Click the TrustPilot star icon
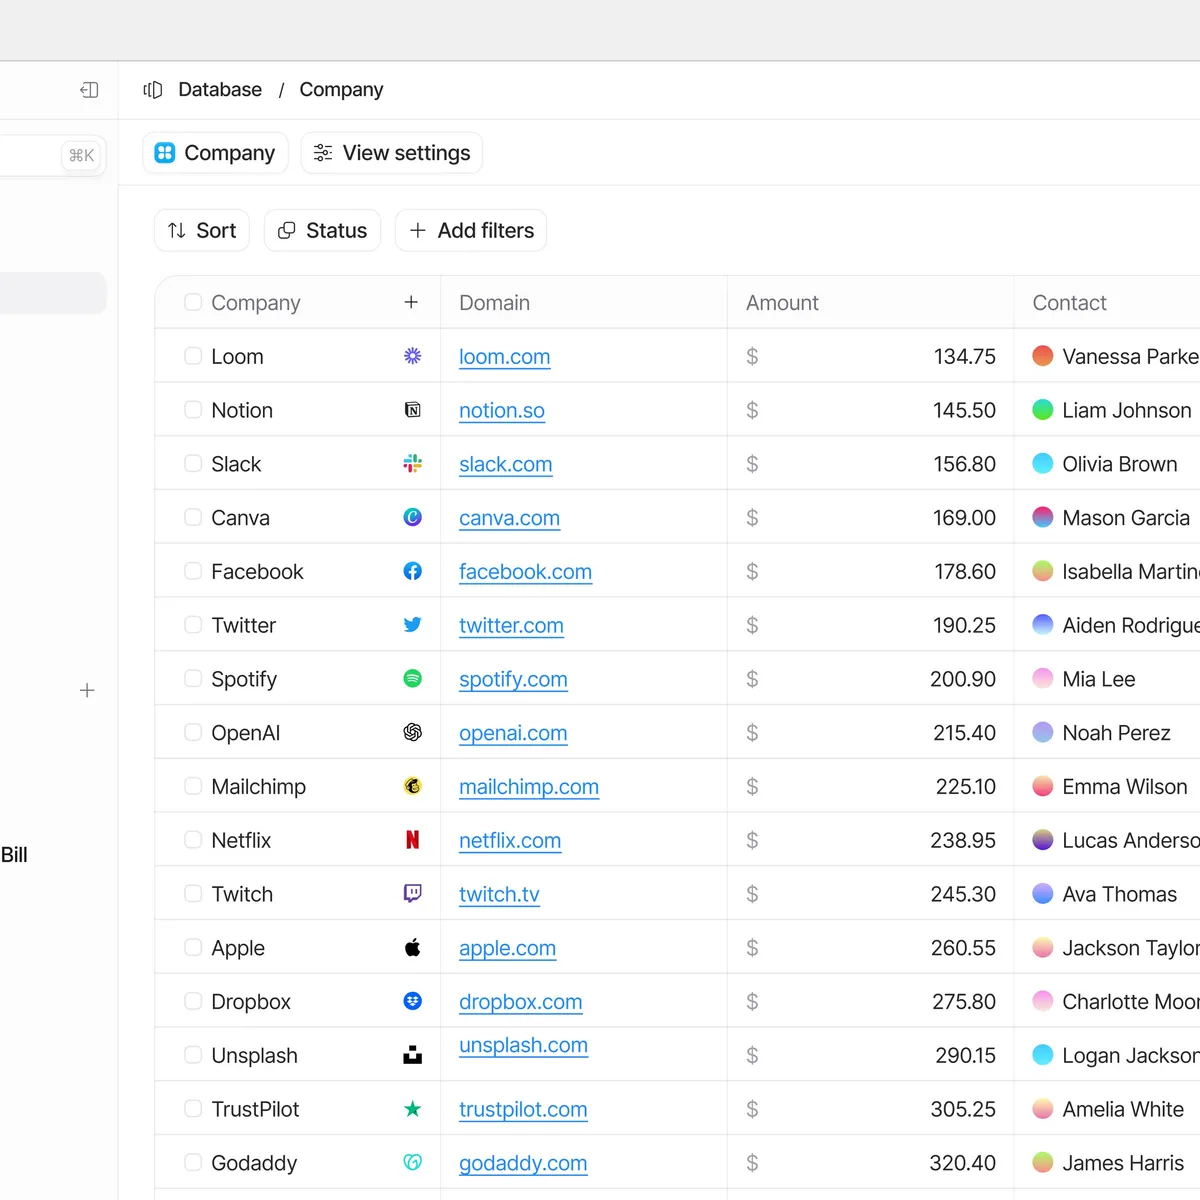 pyautogui.click(x=412, y=1109)
